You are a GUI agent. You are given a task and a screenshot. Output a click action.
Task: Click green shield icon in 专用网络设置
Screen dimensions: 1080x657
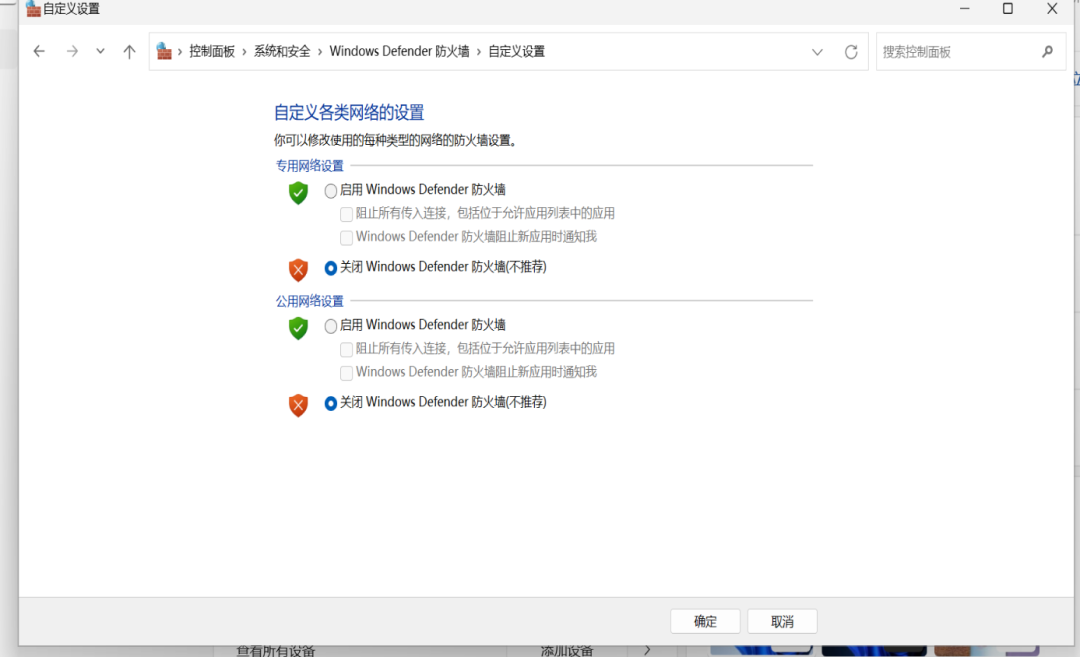298,193
